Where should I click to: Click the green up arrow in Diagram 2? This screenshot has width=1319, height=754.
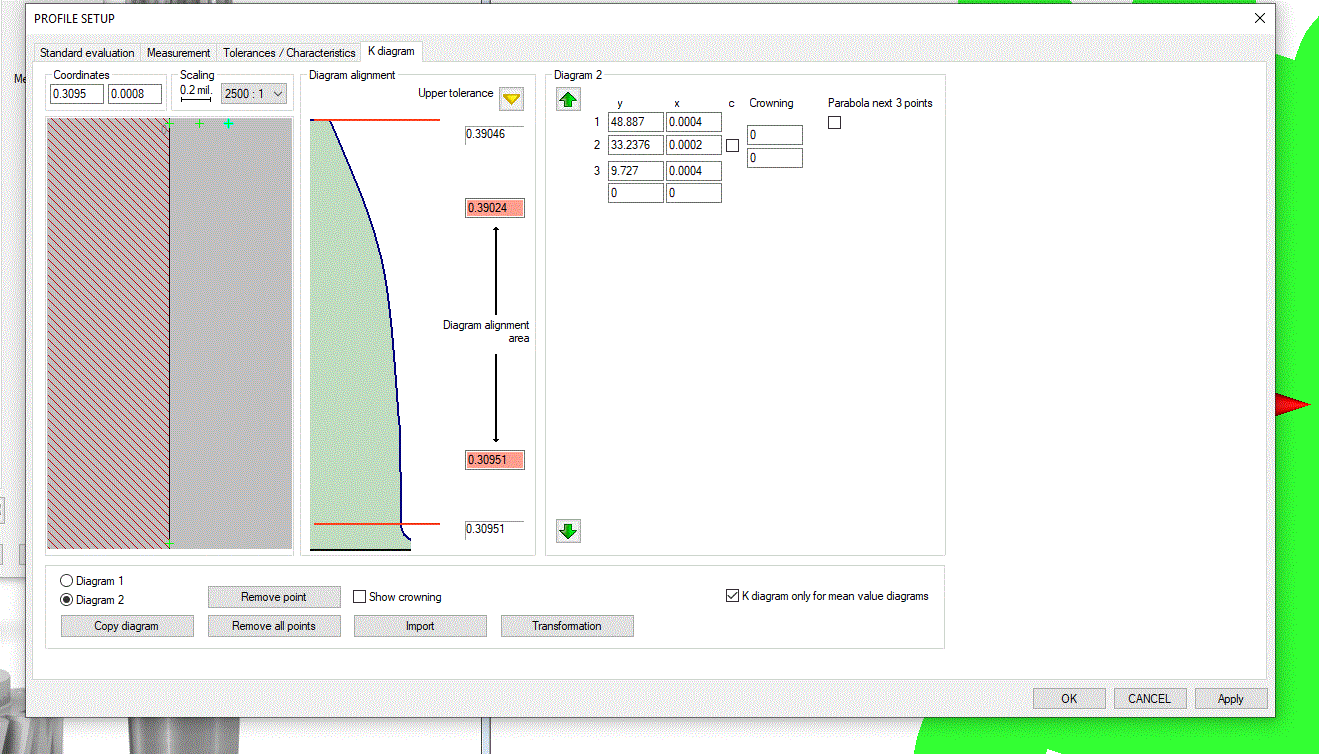coord(568,100)
